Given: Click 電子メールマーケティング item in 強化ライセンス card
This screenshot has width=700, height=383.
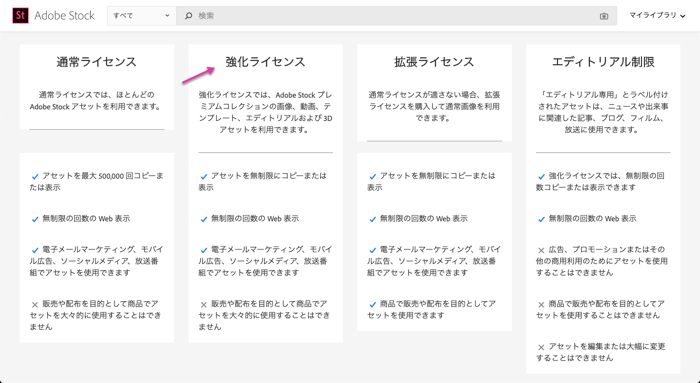Looking at the screenshot, I should click(265, 261).
